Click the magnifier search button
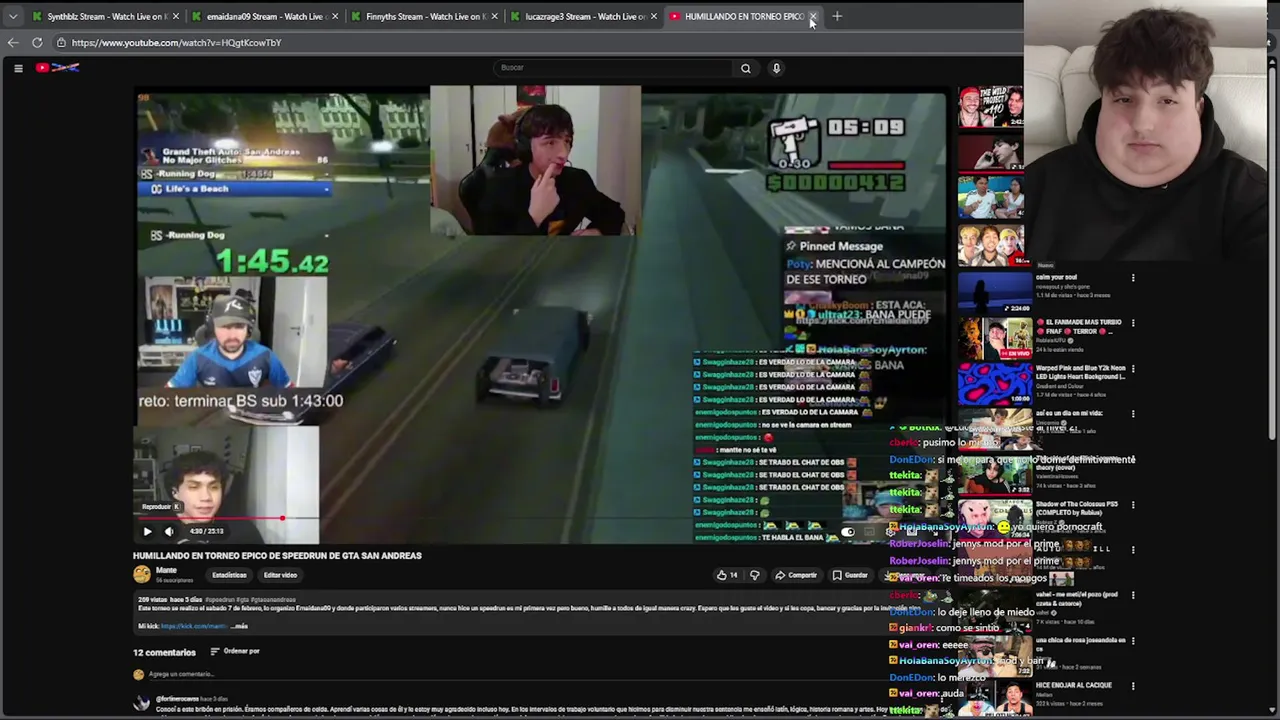 pyautogui.click(x=745, y=68)
